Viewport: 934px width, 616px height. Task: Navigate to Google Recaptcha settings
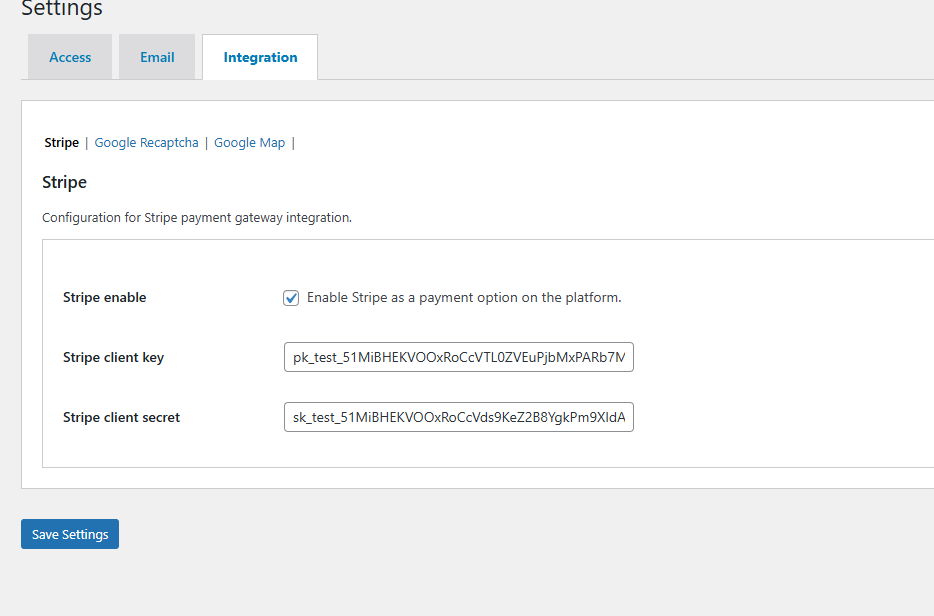[x=146, y=142]
